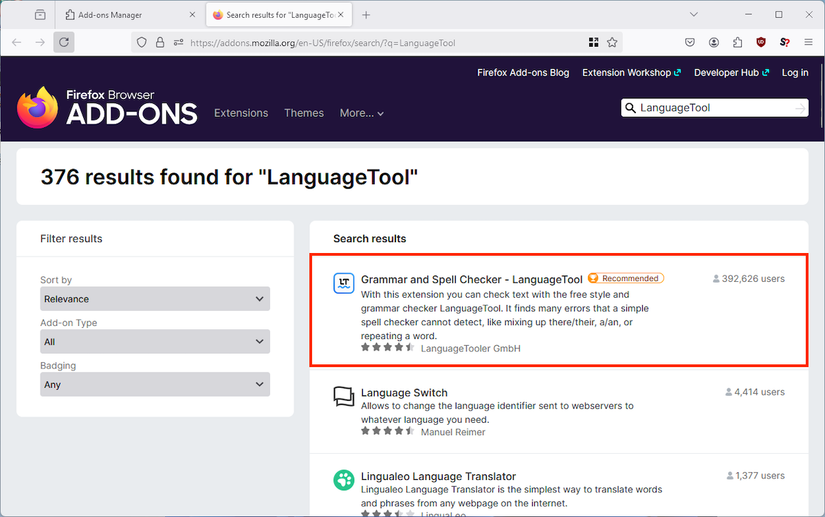
Task: Open Grammar and Spell Checker - LanguageTool link
Action: click(x=471, y=280)
